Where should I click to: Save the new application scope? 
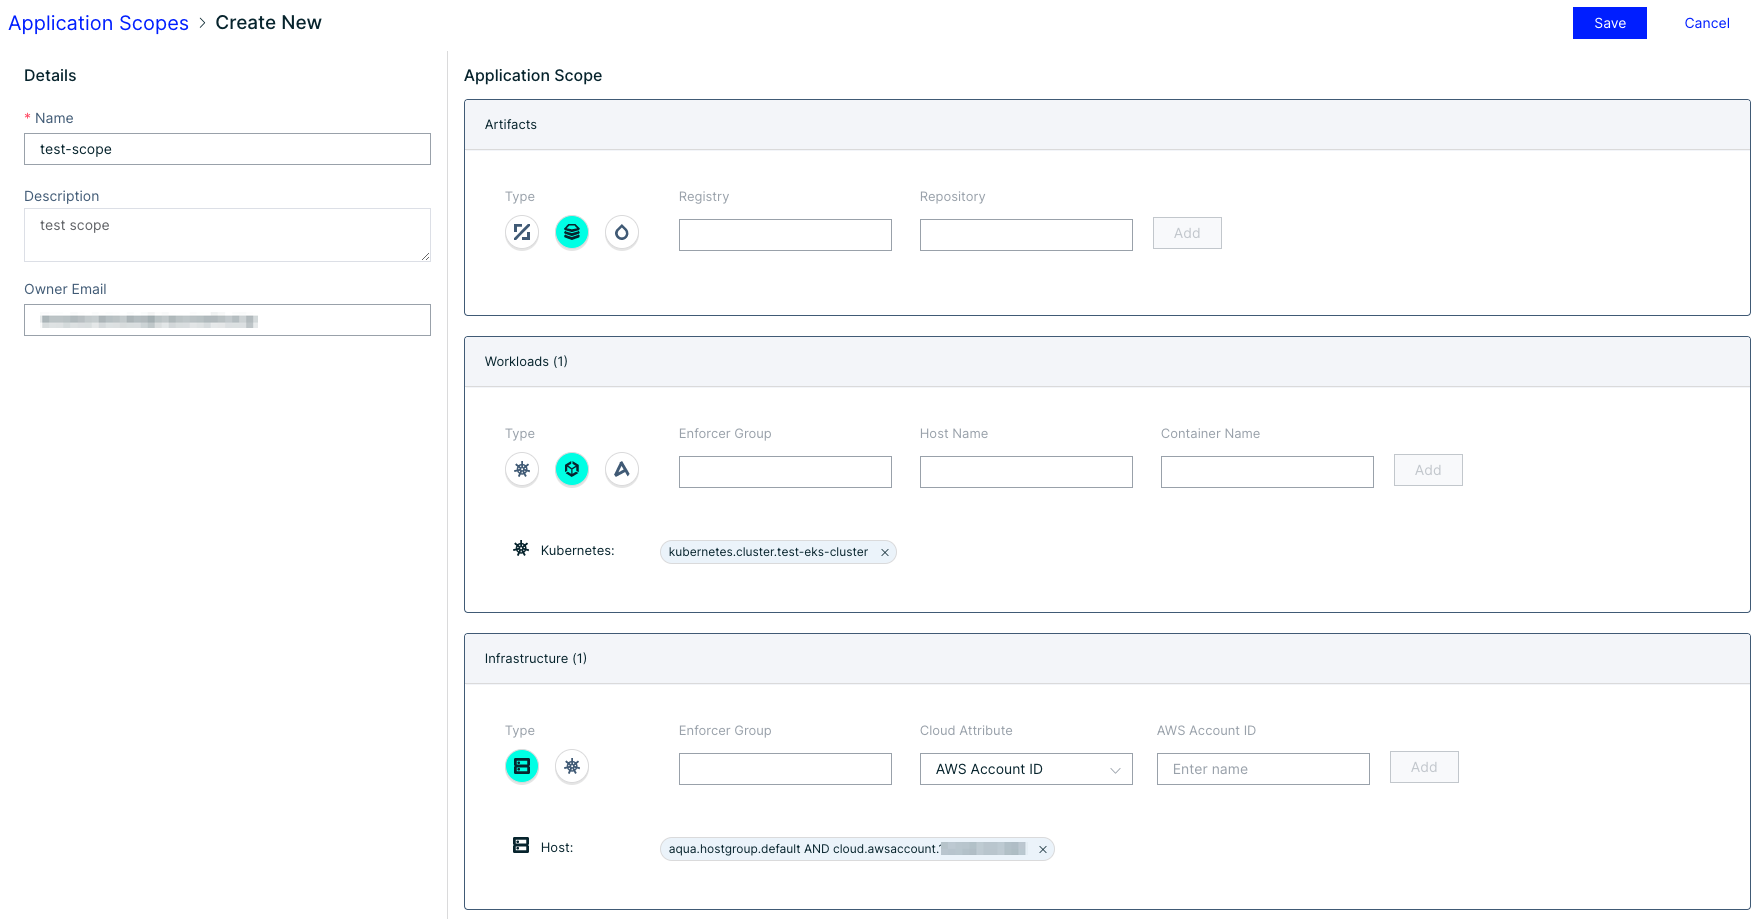click(1609, 22)
